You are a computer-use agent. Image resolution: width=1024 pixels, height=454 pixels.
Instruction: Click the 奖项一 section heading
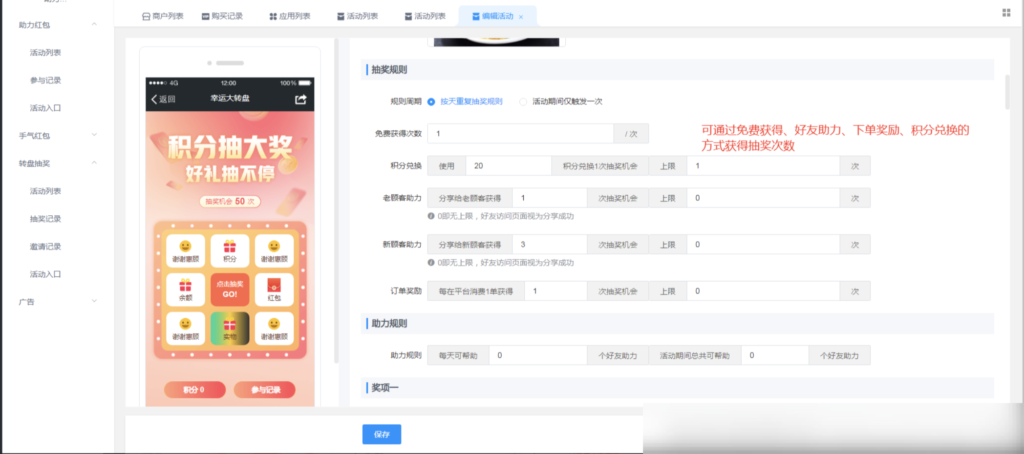(x=385, y=388)
